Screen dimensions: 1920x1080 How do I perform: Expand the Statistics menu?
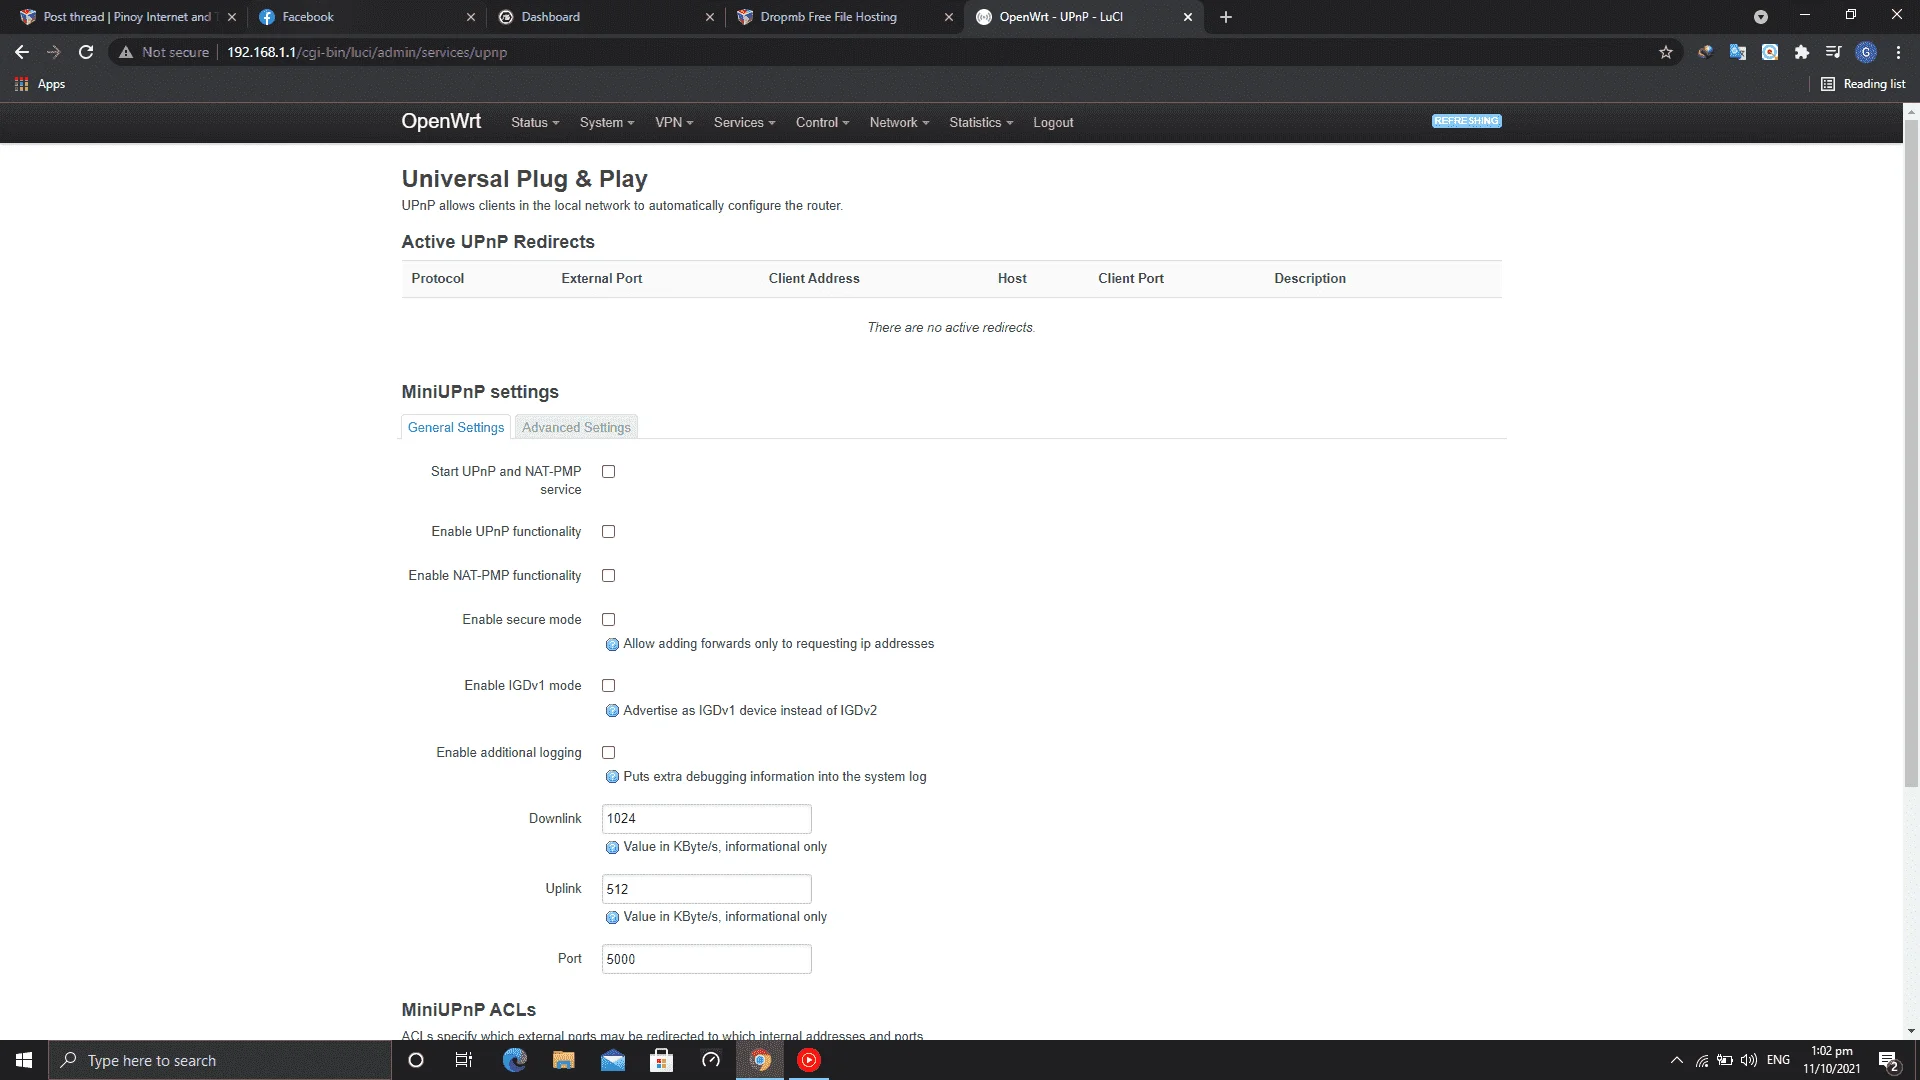(x=981, y=122)
